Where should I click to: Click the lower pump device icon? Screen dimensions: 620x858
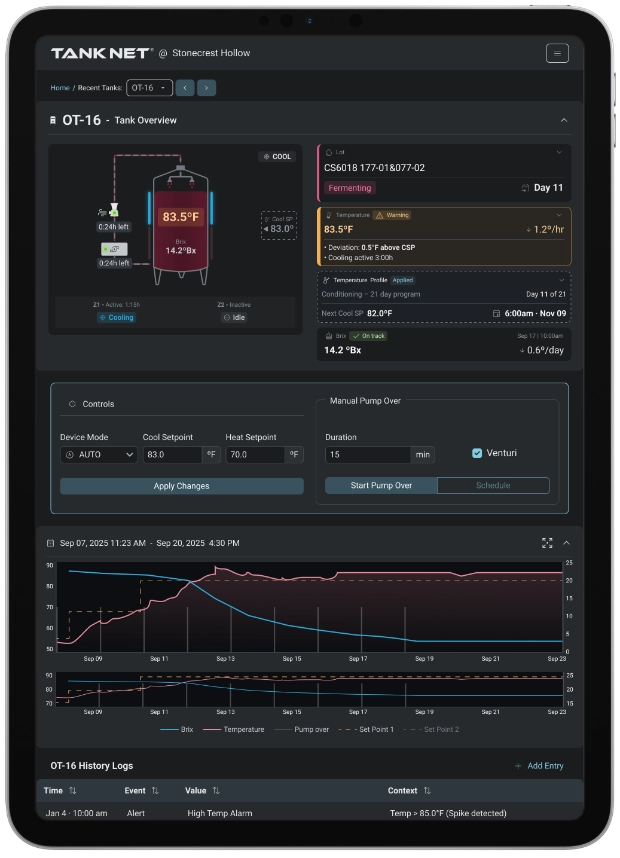114,249
